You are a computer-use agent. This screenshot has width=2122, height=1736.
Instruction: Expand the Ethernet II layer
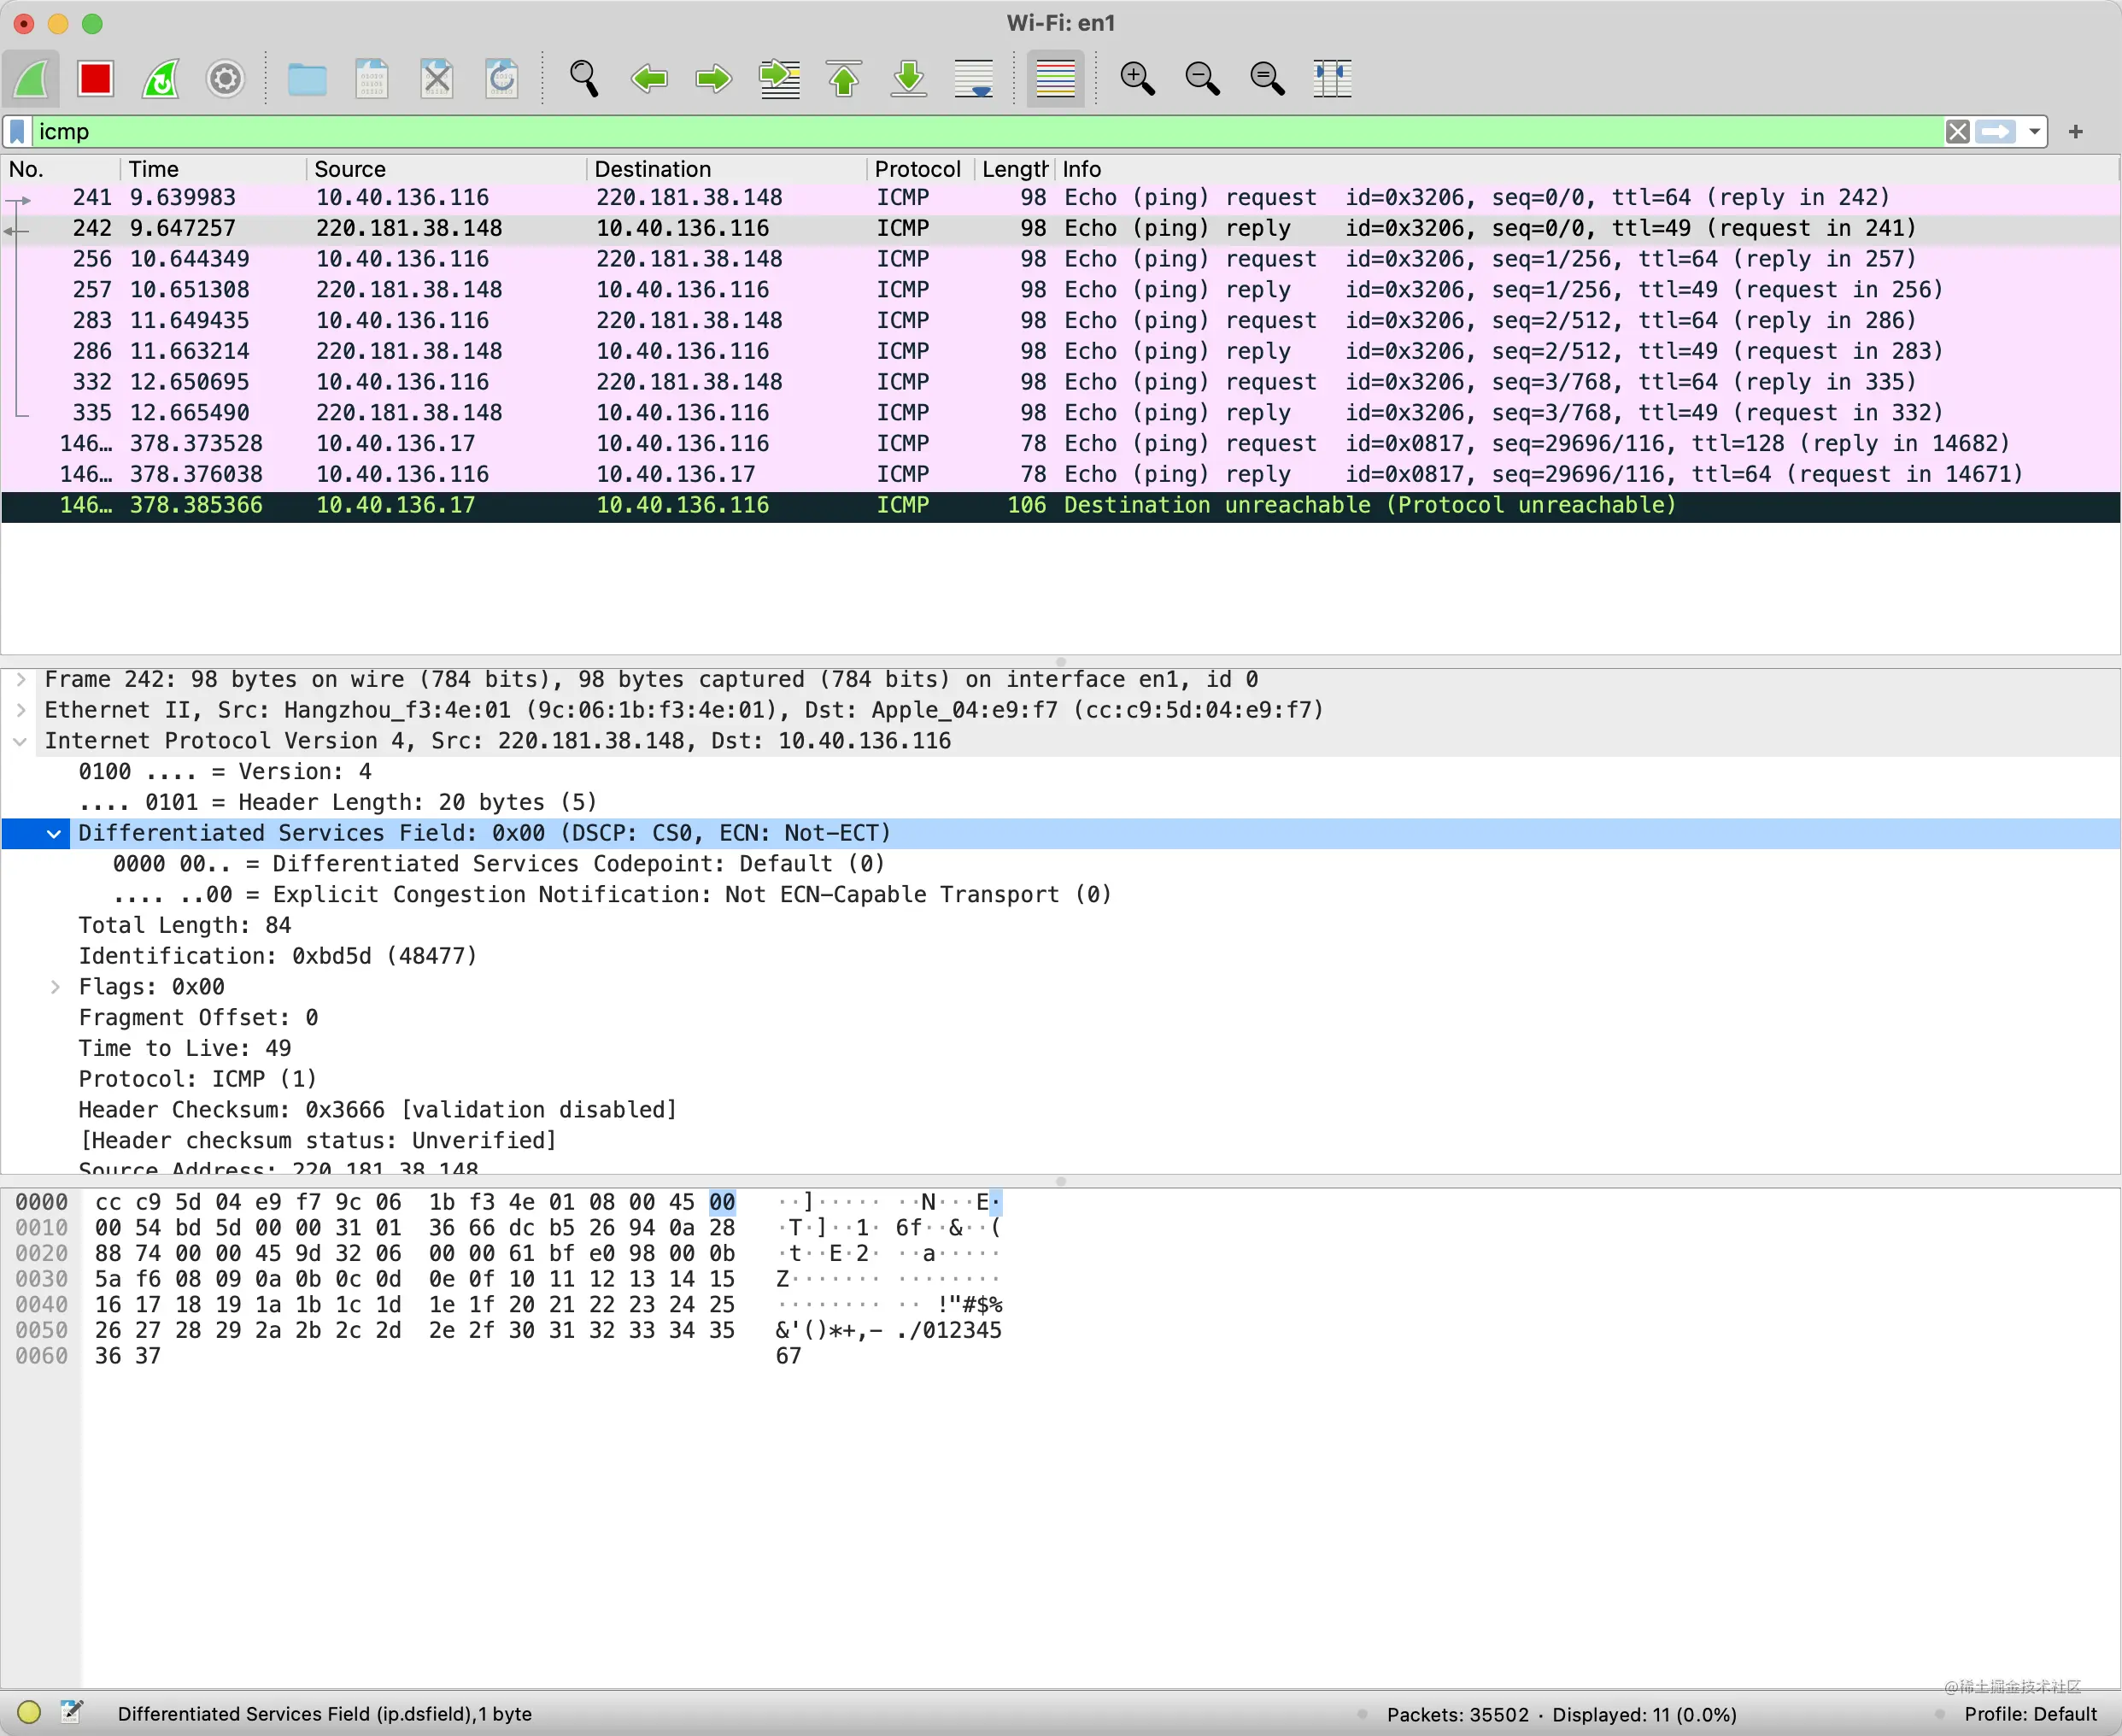(21, 710)
